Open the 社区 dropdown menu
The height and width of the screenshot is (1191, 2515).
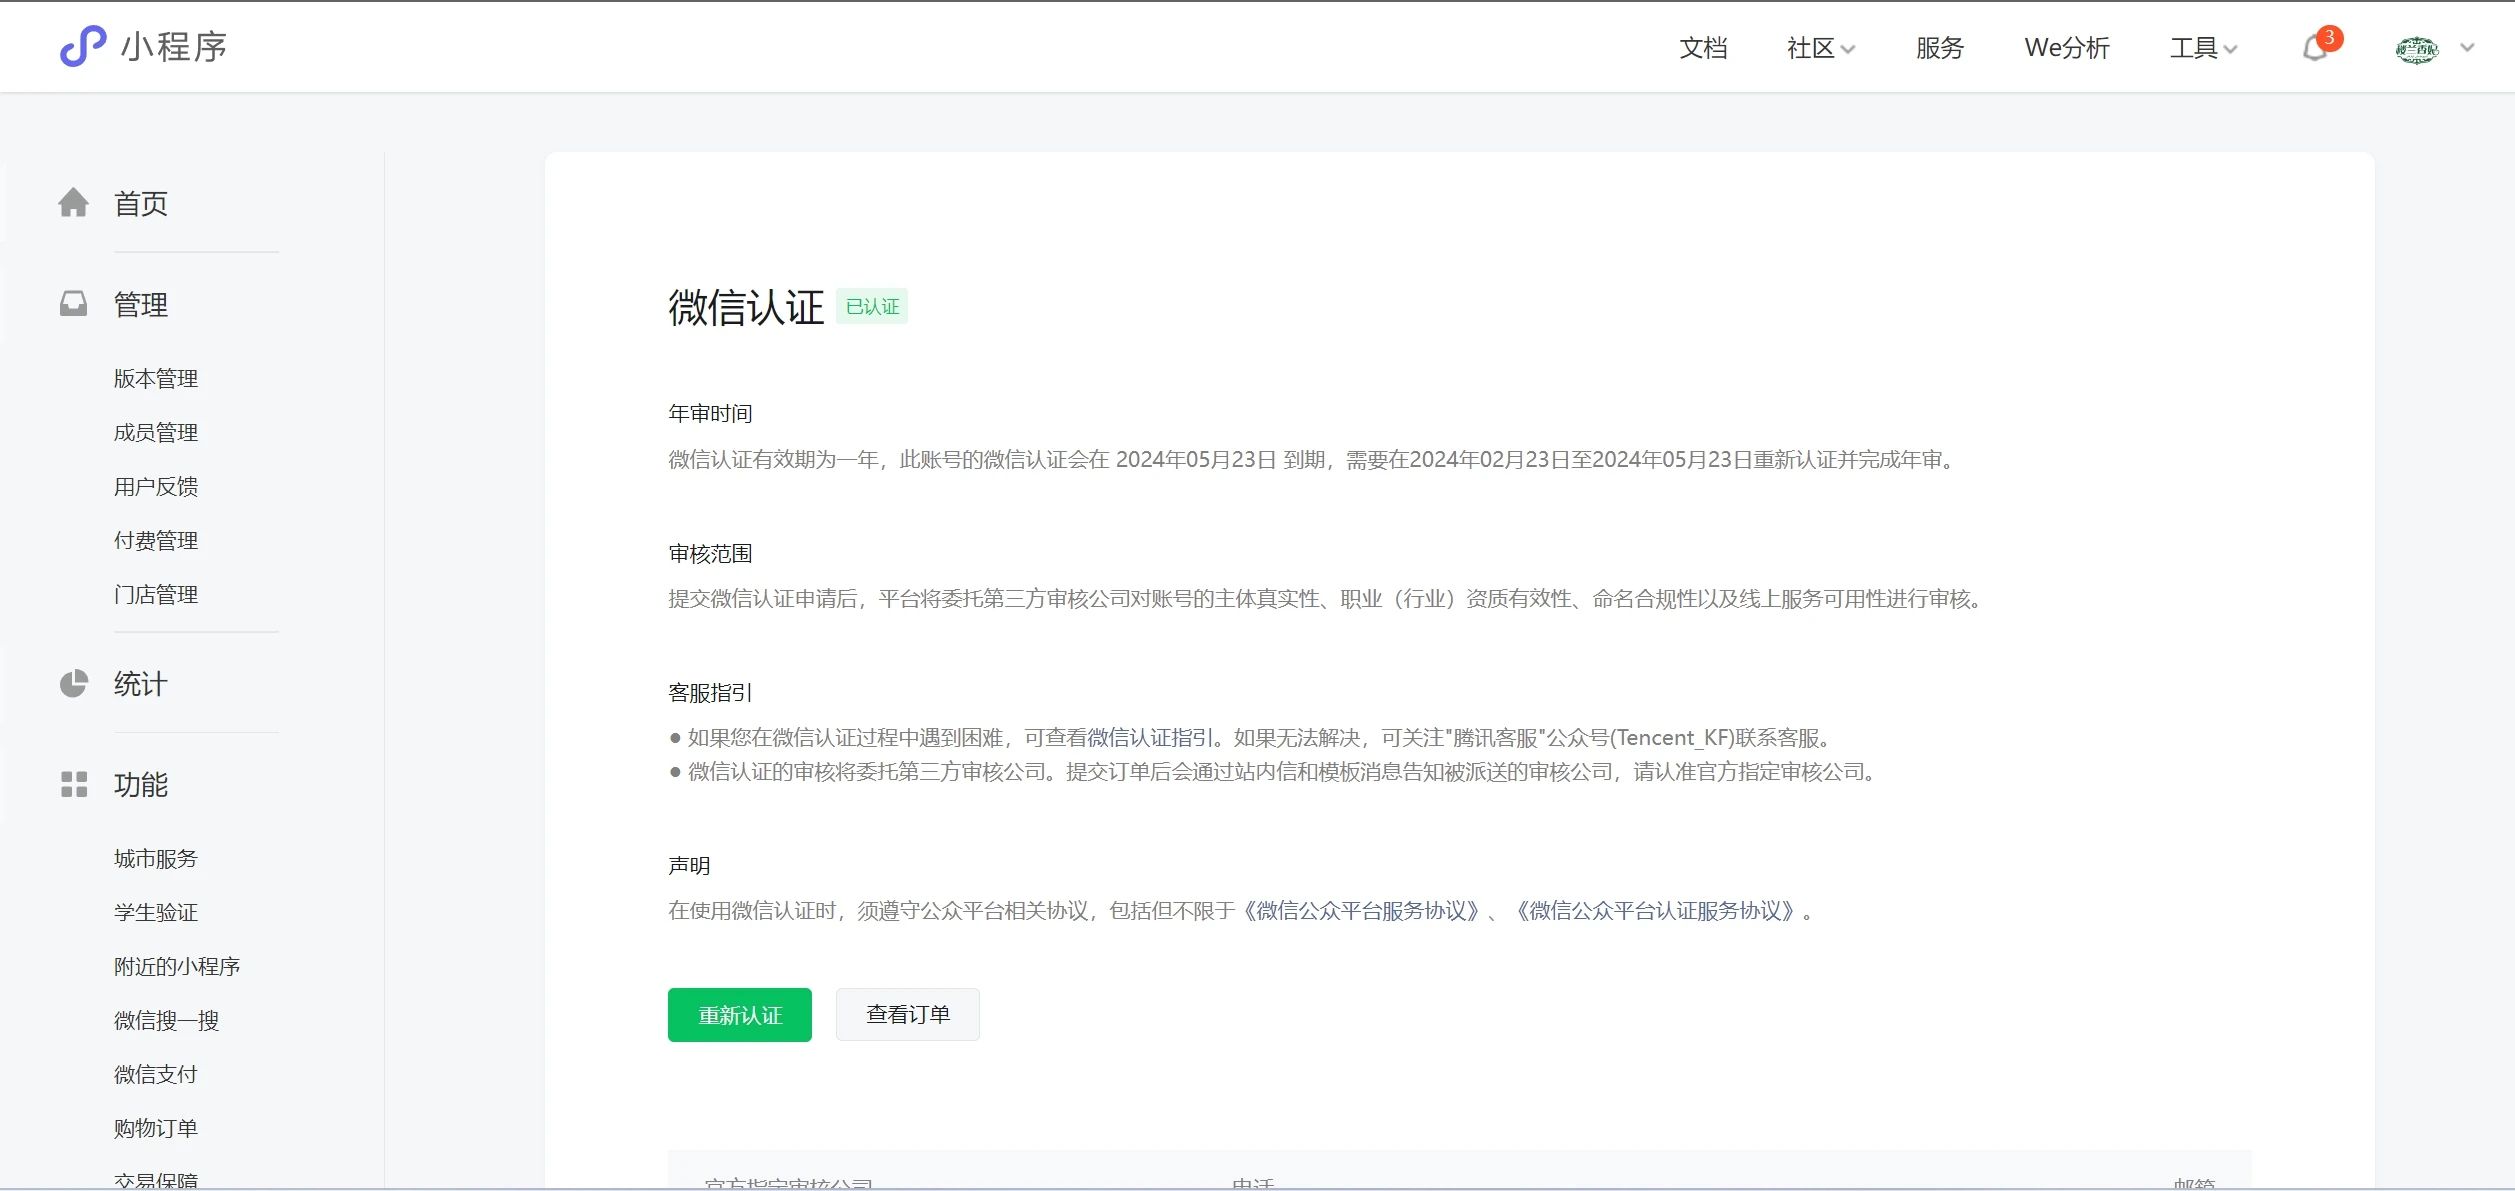coord(1820,48)
